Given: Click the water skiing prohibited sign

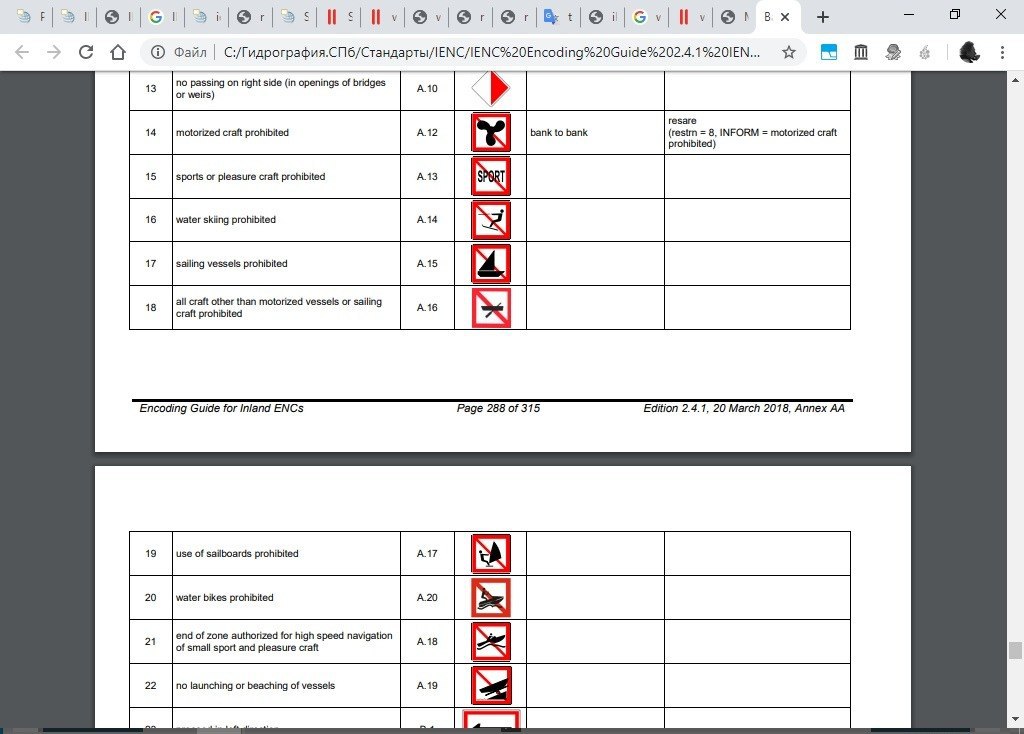Looking at the screenshot, I should click(490, 220).
